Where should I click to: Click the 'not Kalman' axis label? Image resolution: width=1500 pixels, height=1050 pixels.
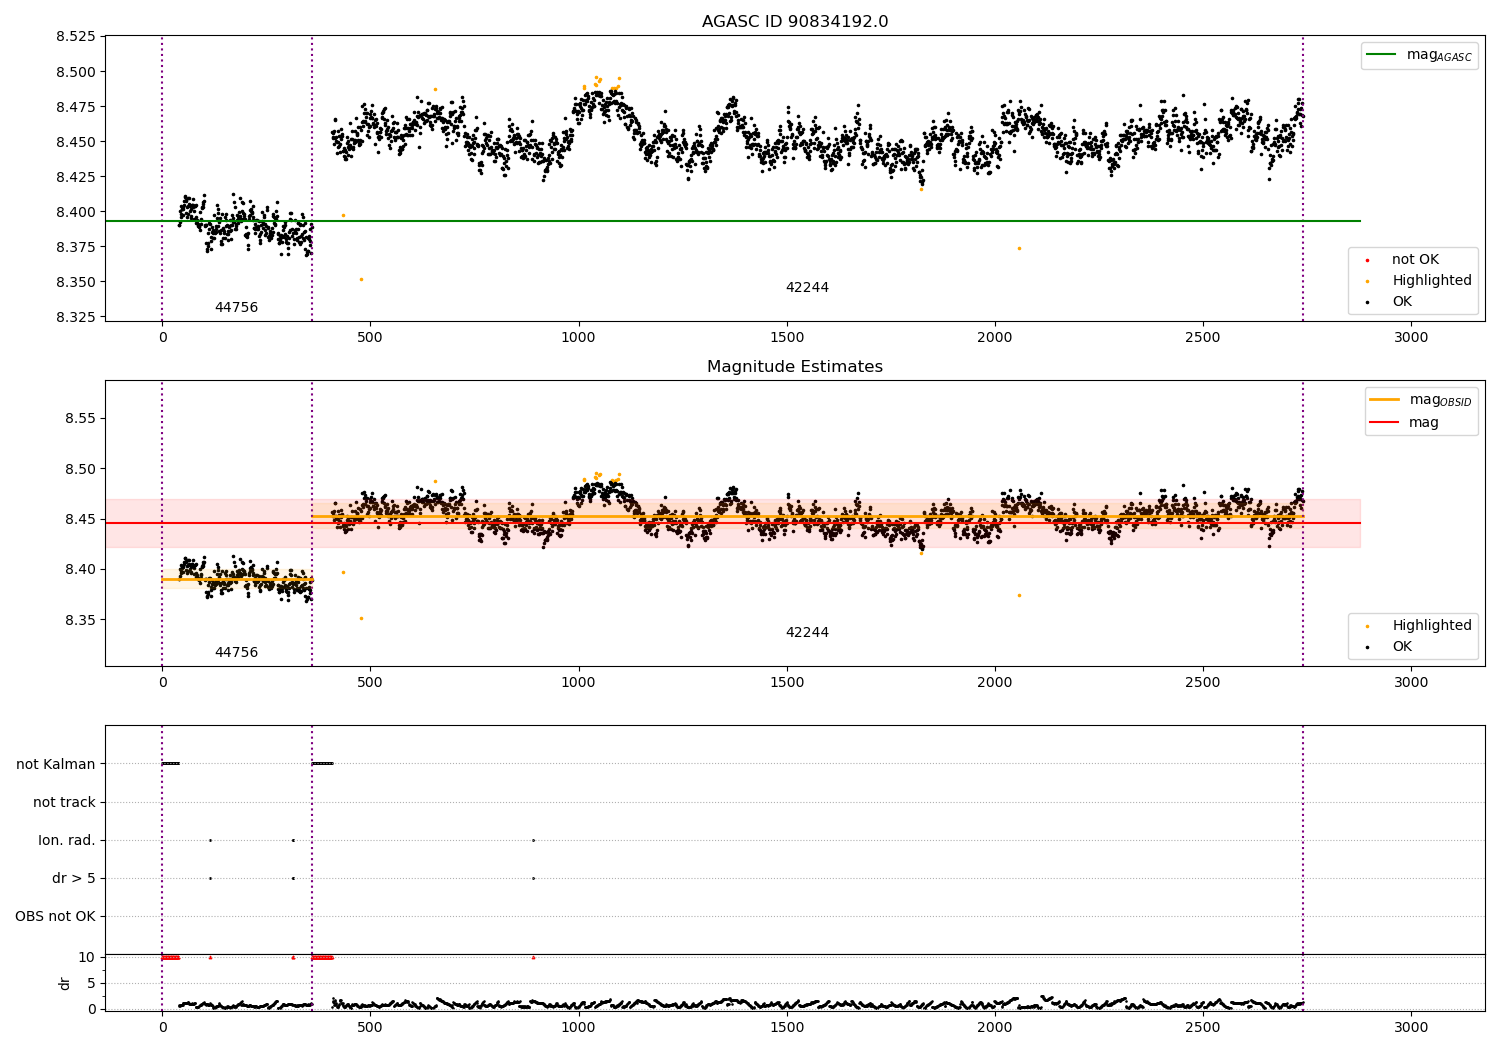click(56, 765)
